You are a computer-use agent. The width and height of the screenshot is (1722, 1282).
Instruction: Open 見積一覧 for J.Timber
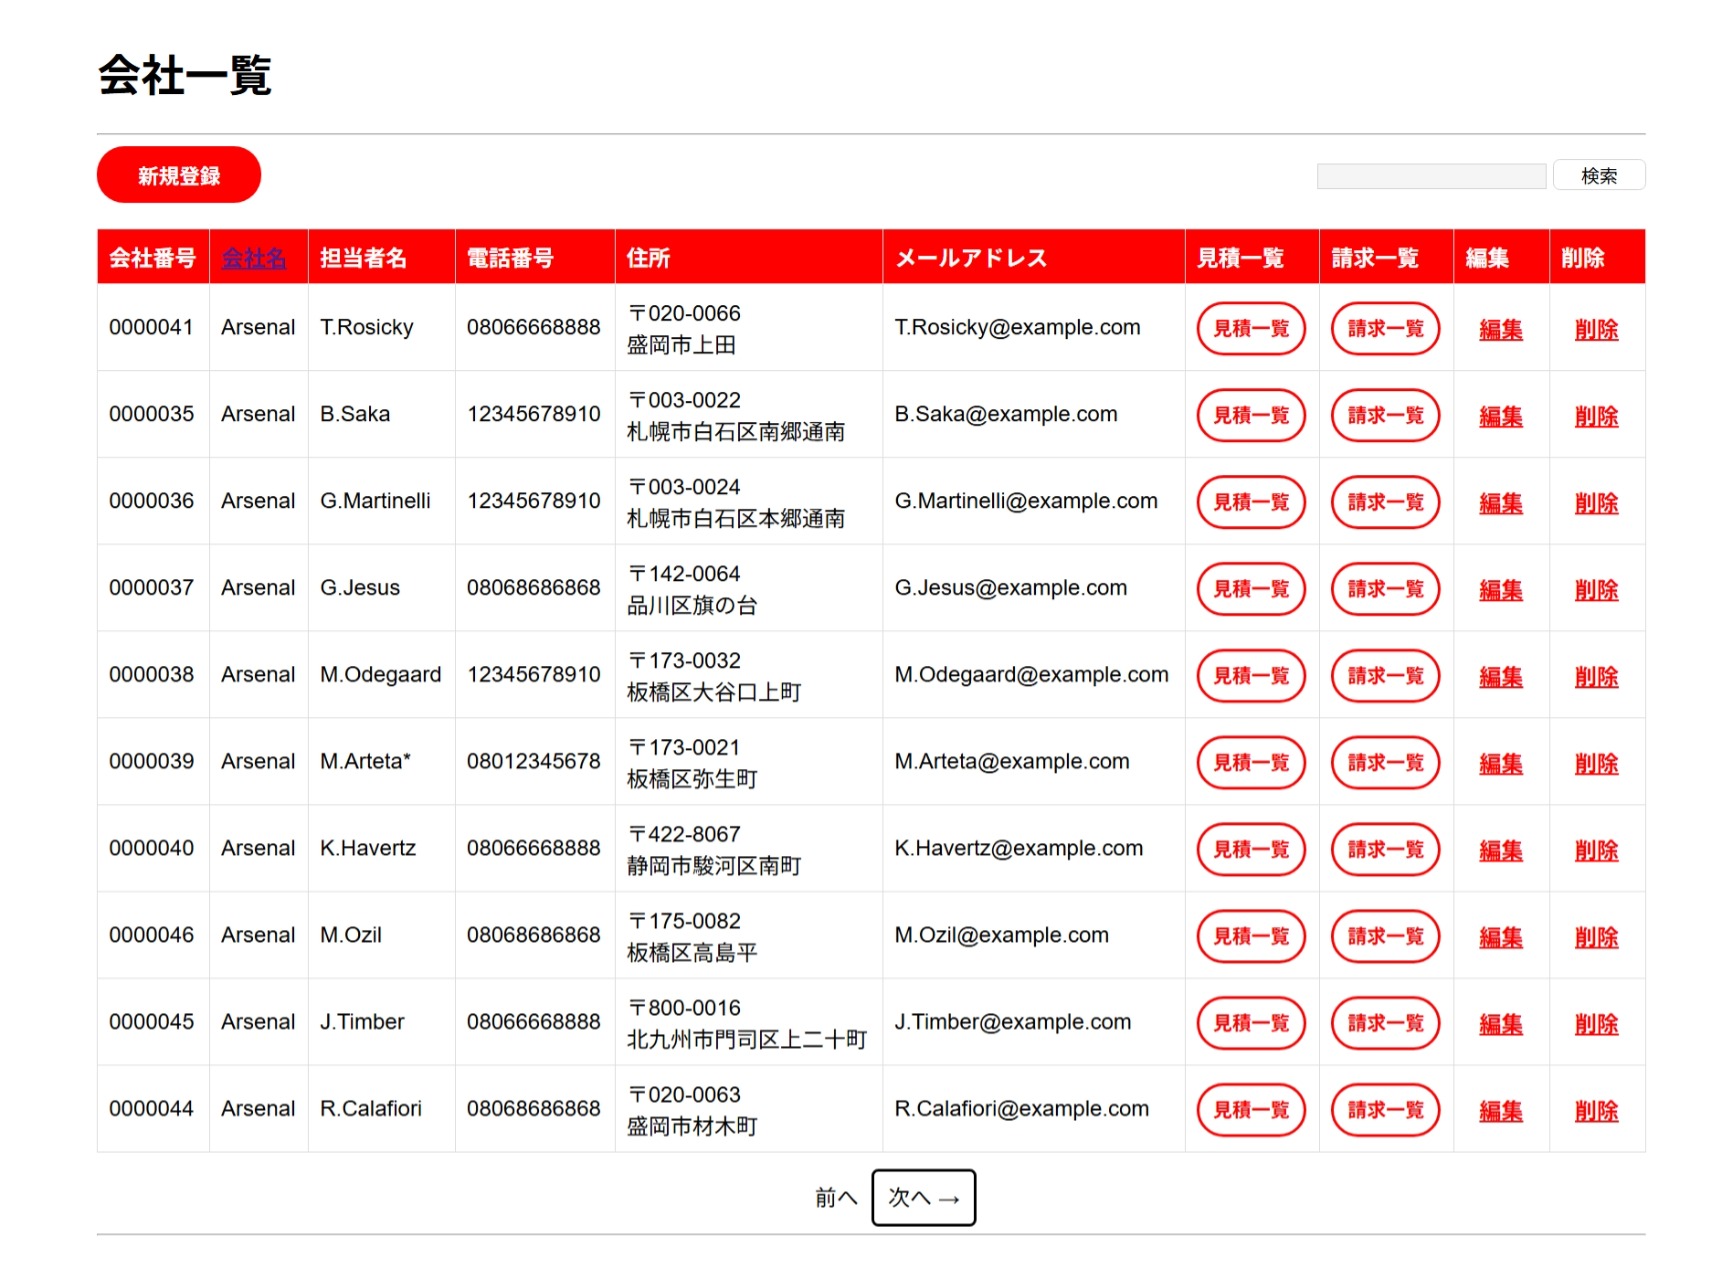pos(1251,1023)
